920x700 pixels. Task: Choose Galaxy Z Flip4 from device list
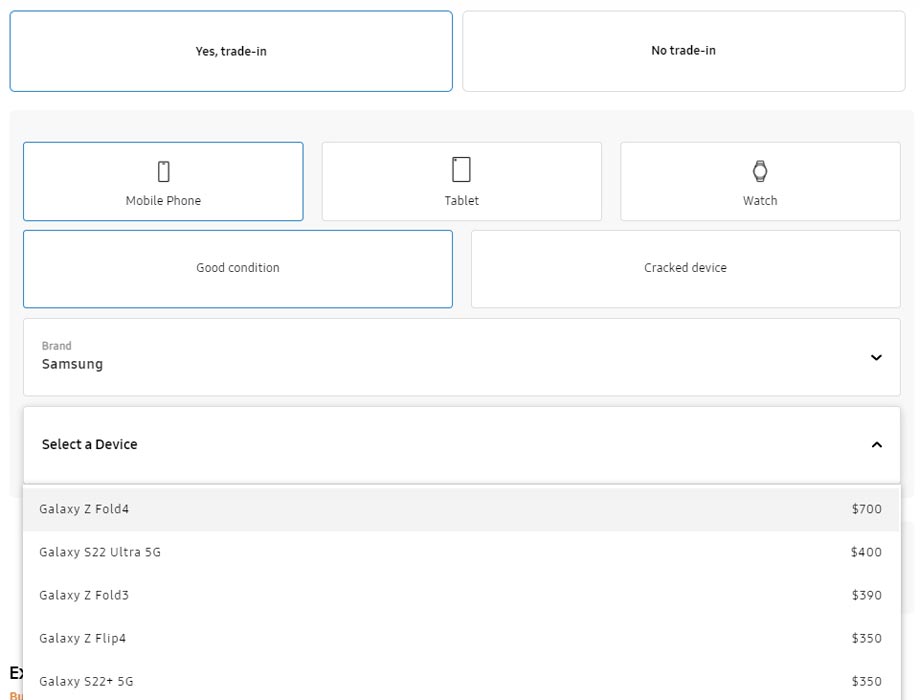pos(461,638)
